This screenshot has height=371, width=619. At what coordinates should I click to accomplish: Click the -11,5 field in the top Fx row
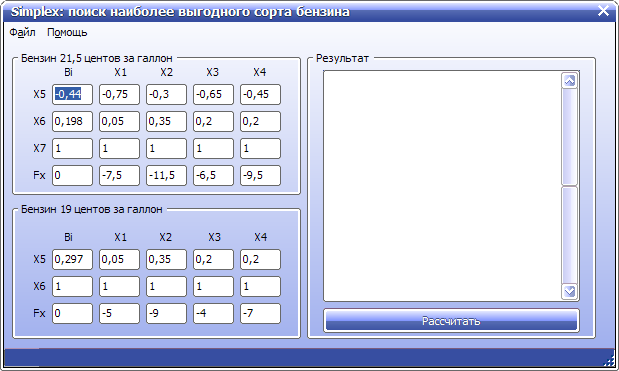click(x=166, y=175)
